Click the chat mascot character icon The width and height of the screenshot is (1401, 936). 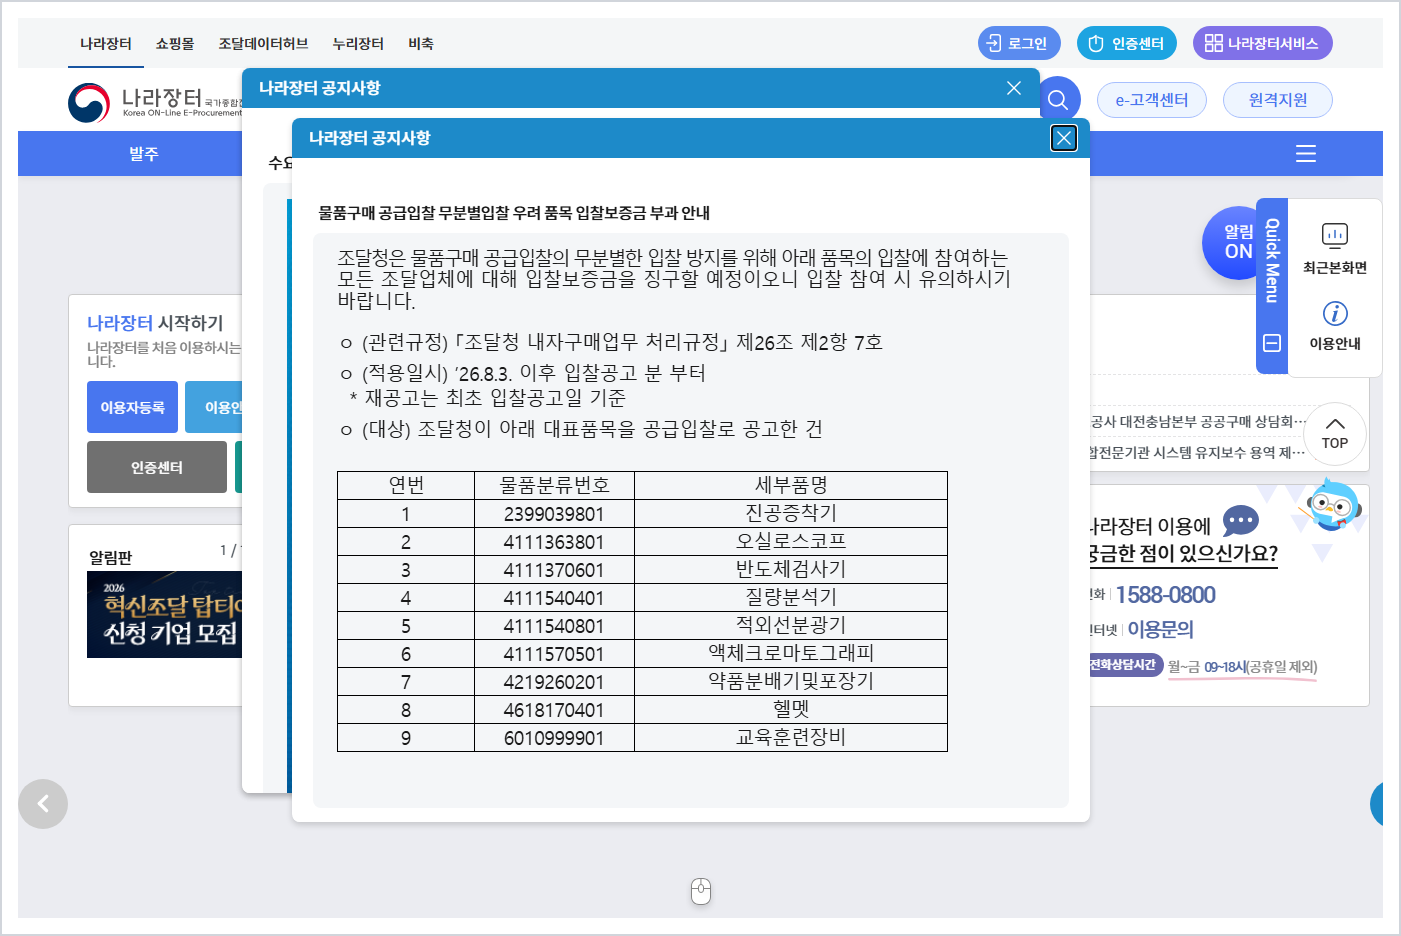coord(1333,505)
